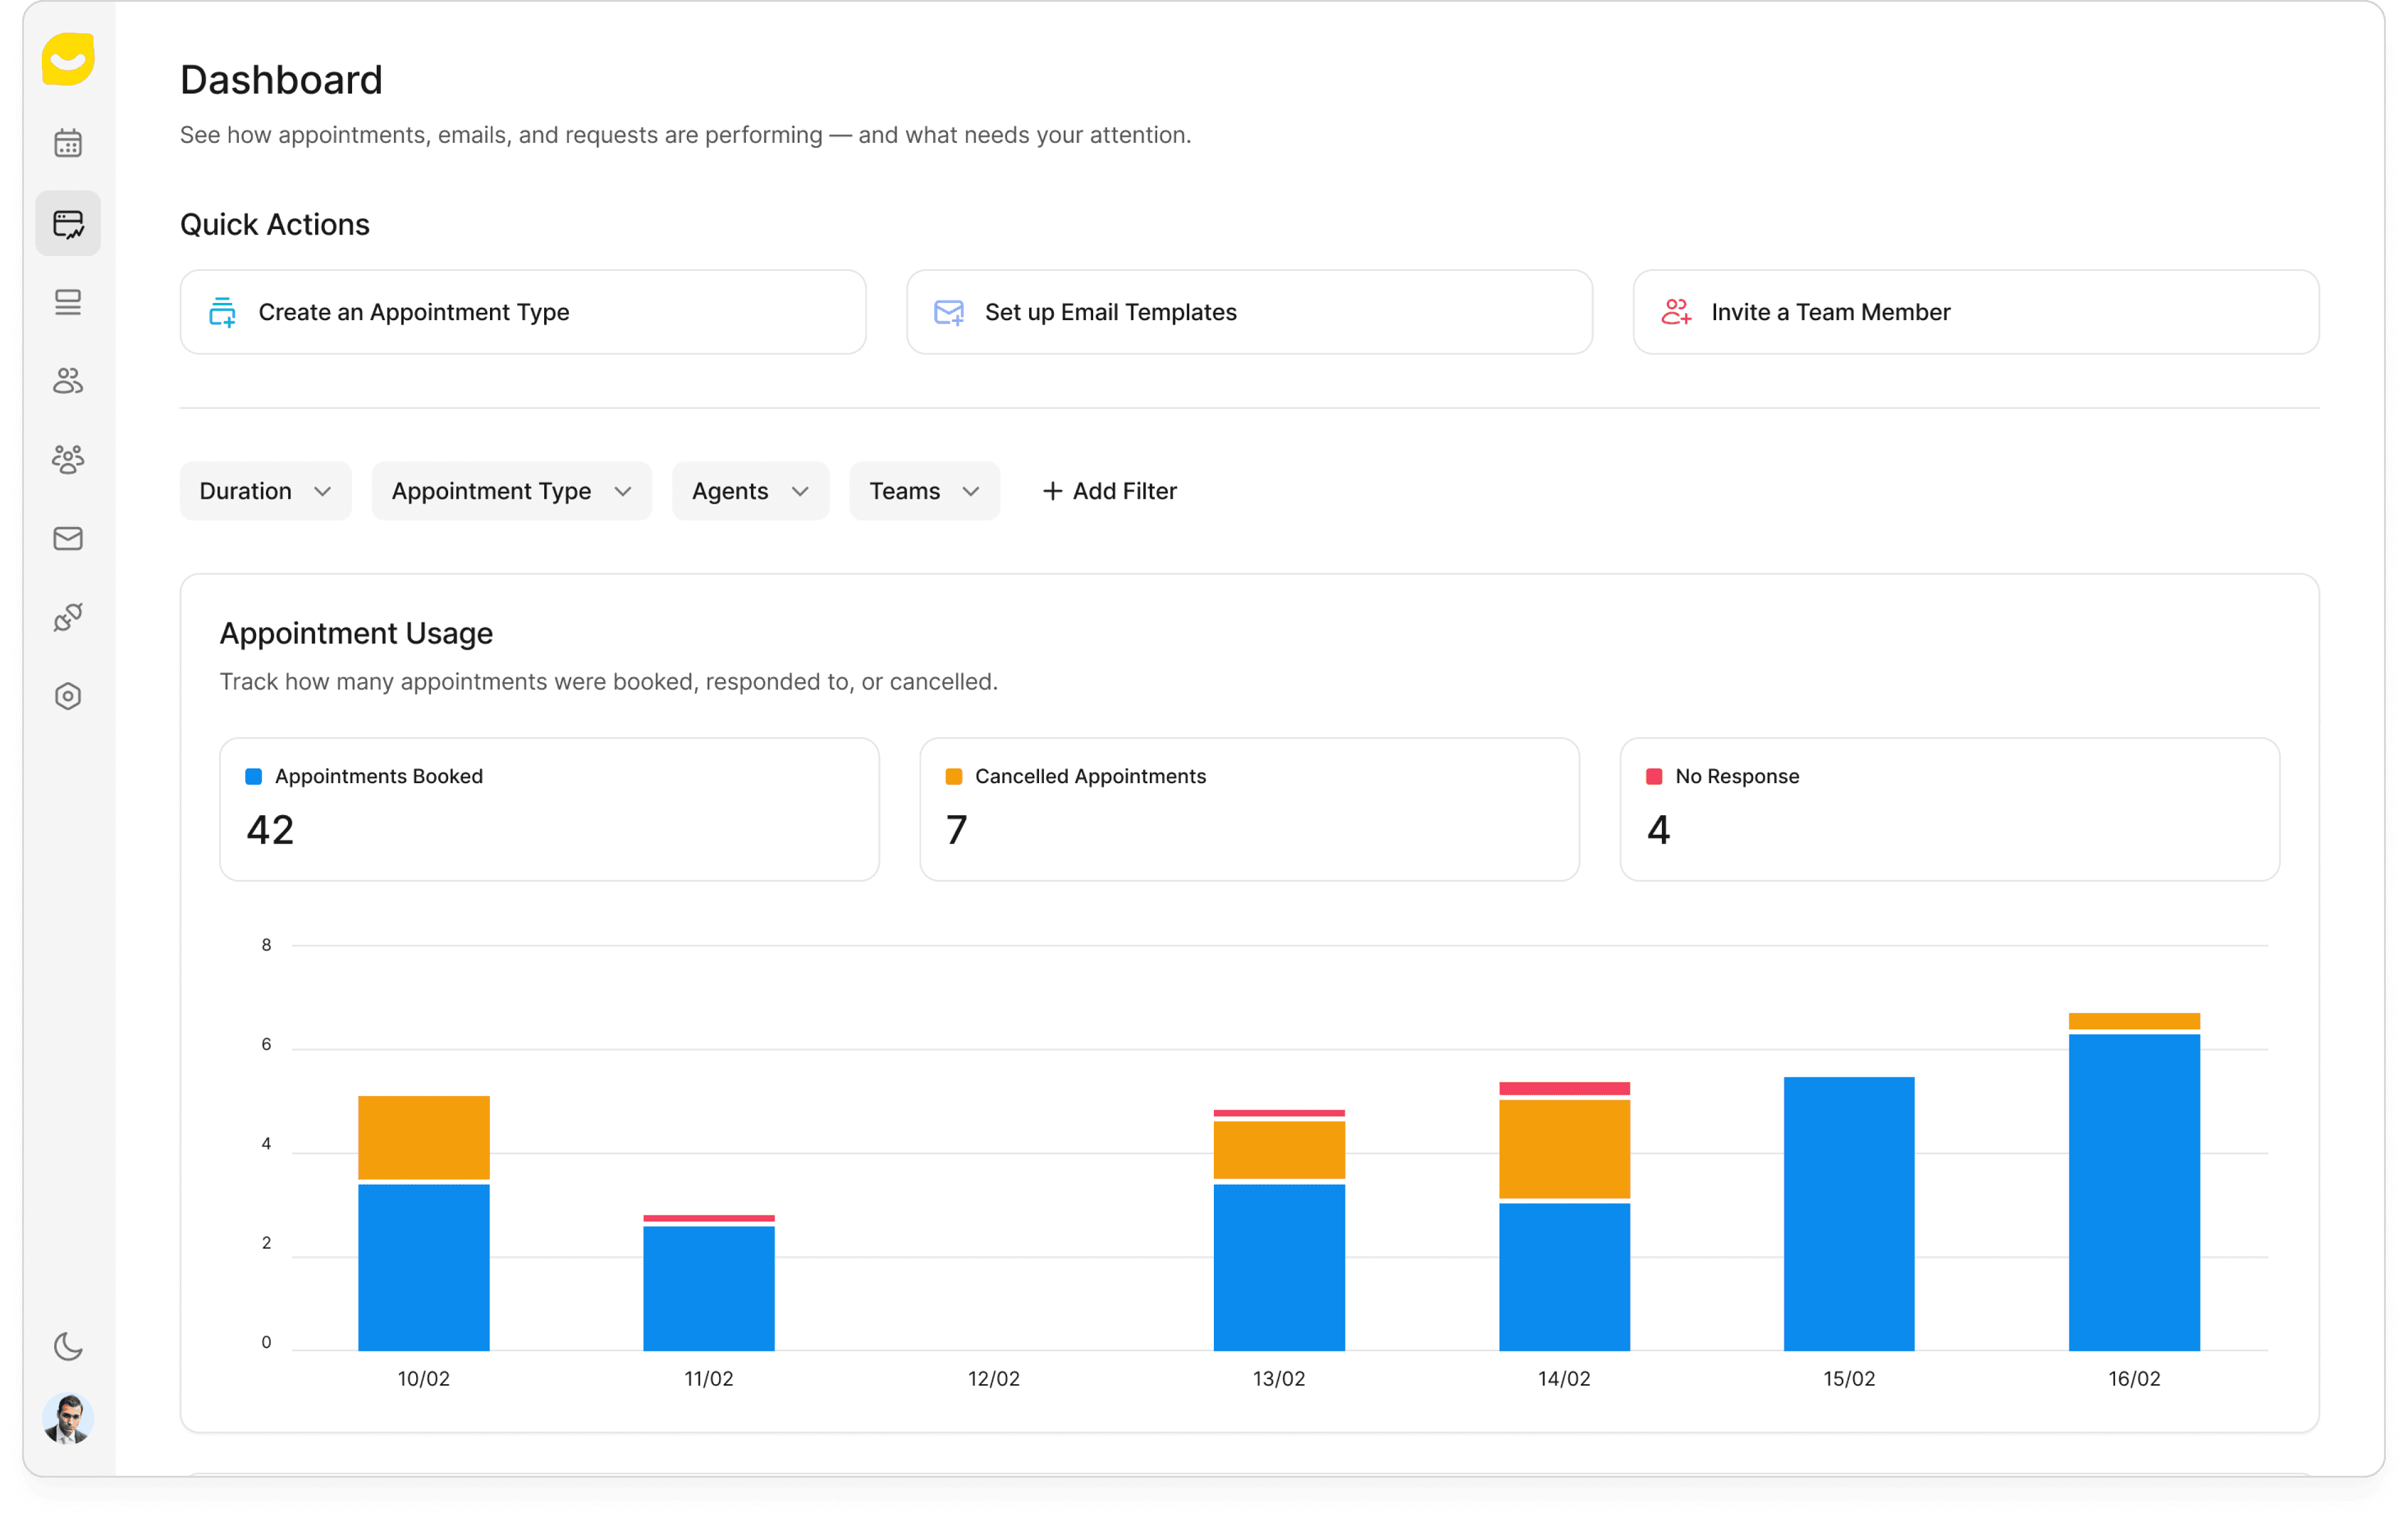Select the dashboard analytics sidebar icon
2408x1522 pixels.
pos(68,223)
